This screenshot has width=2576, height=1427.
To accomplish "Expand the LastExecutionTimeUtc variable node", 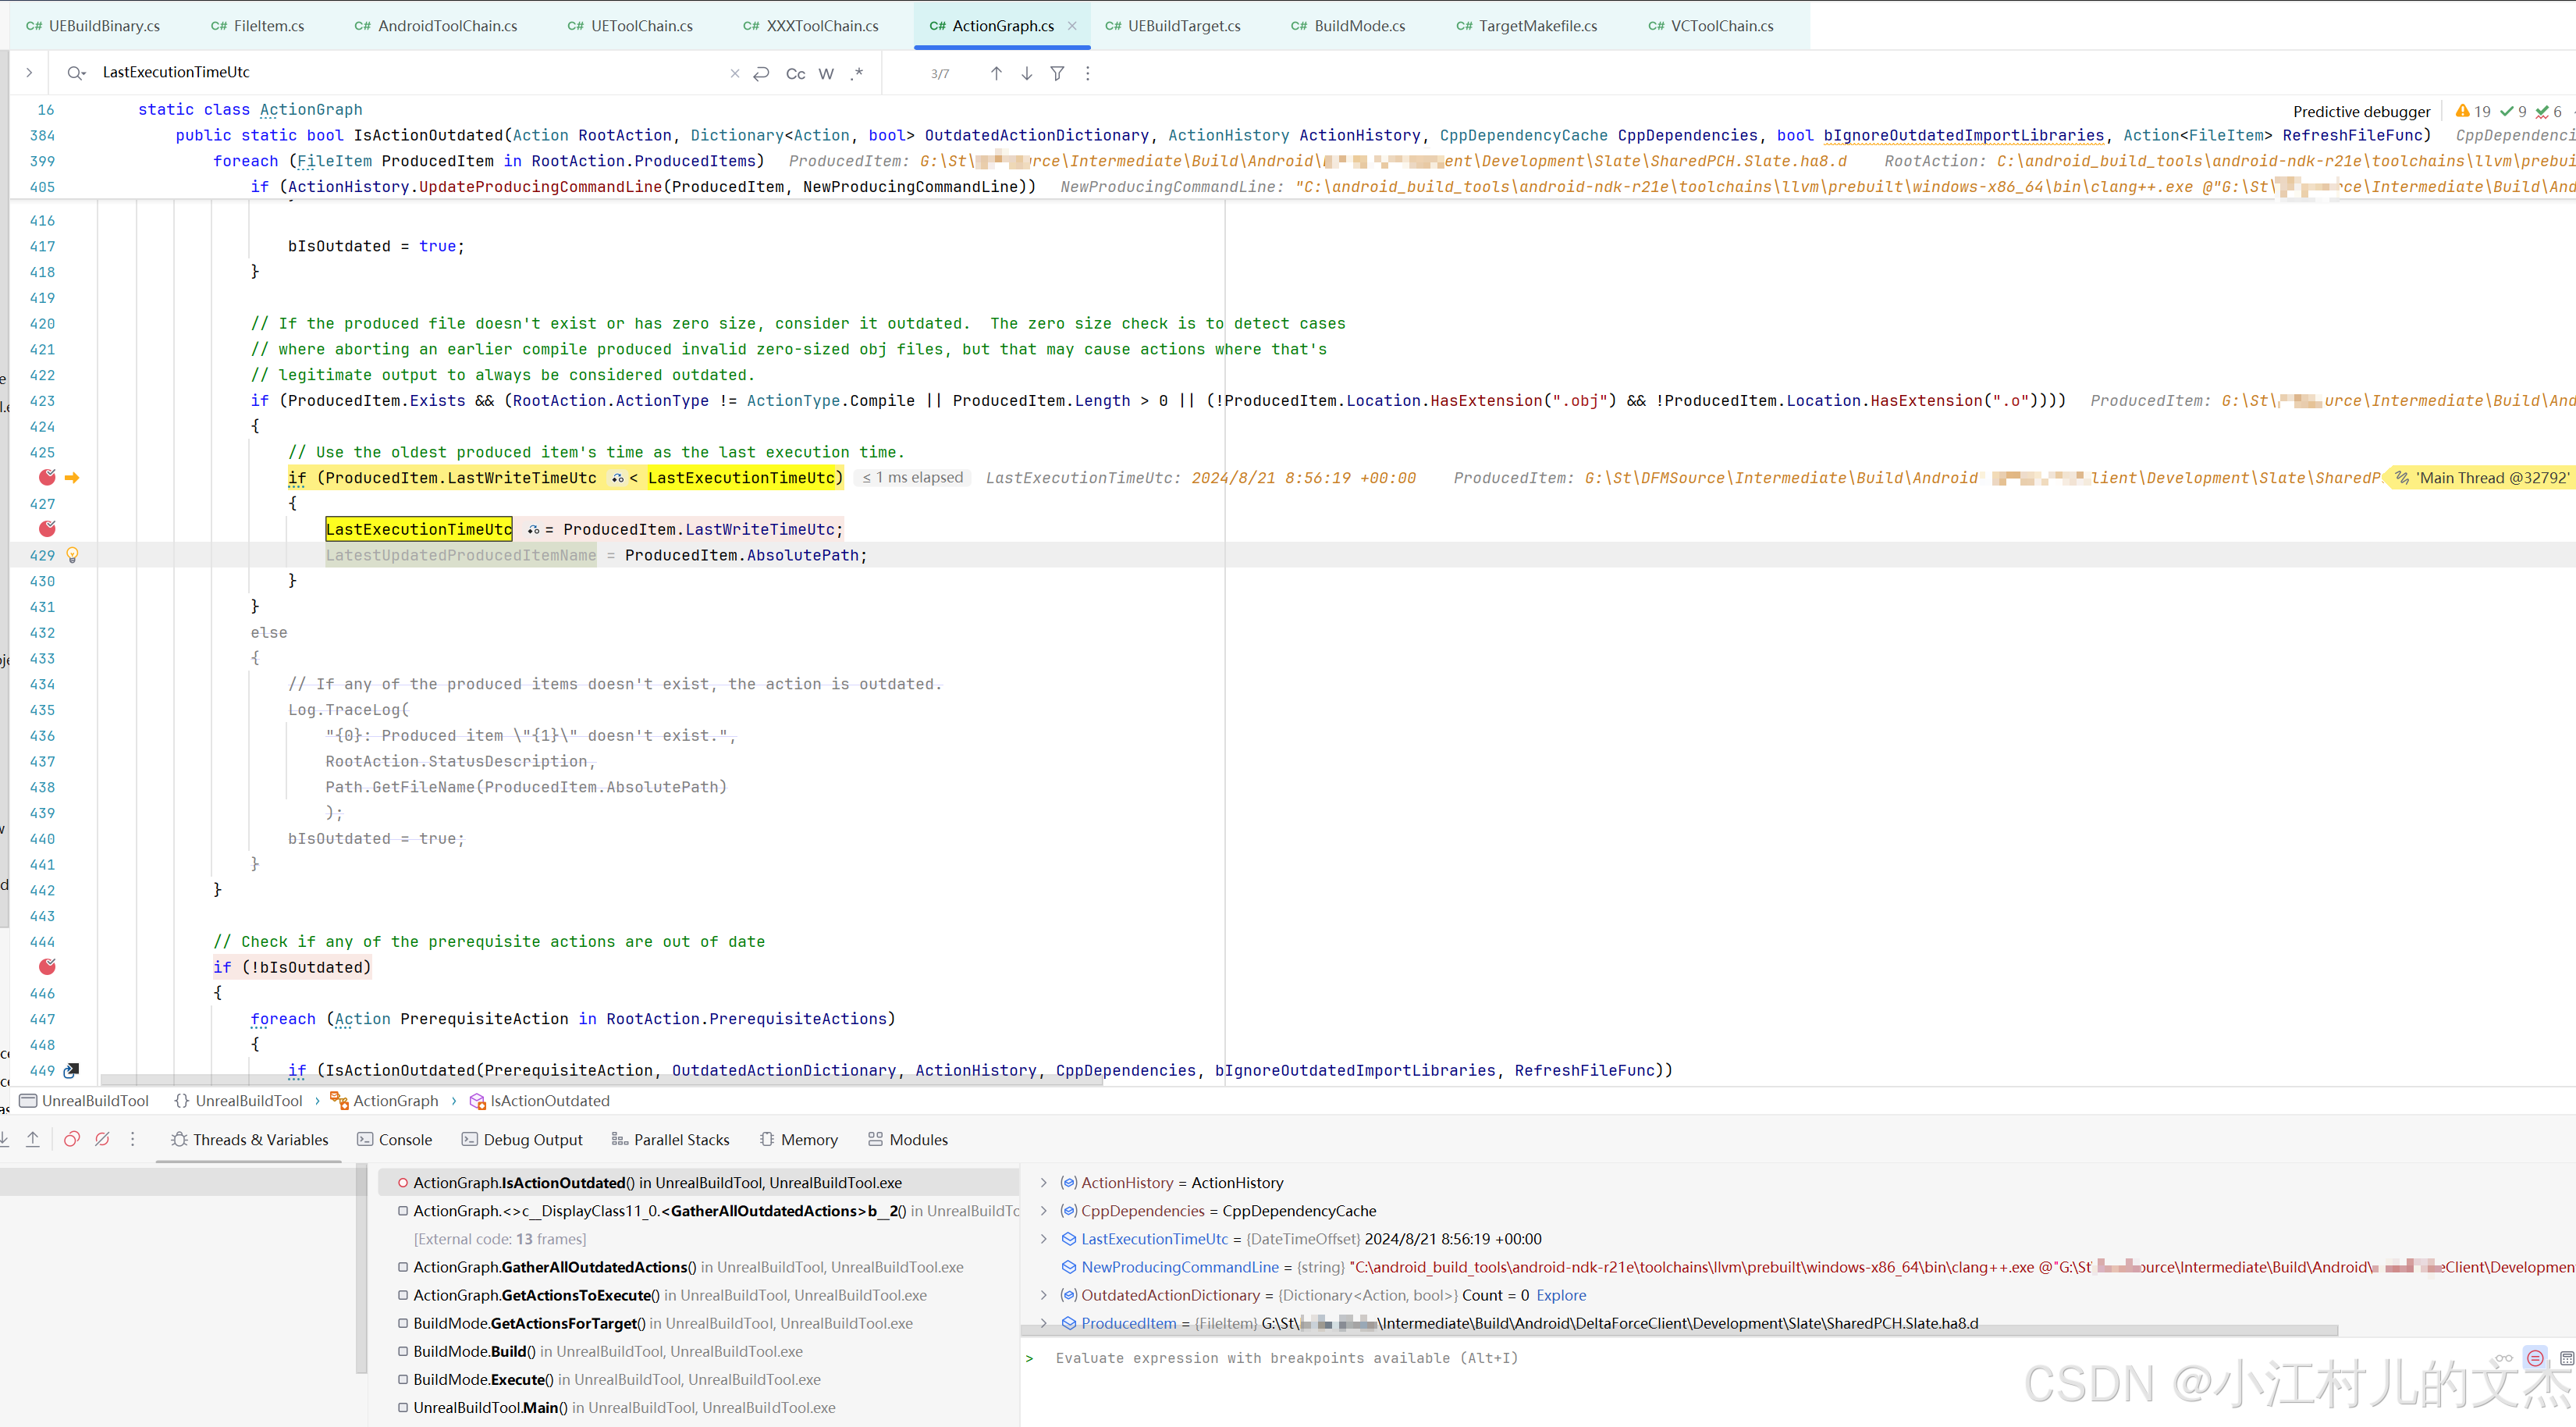I will coord(1044,1238).
